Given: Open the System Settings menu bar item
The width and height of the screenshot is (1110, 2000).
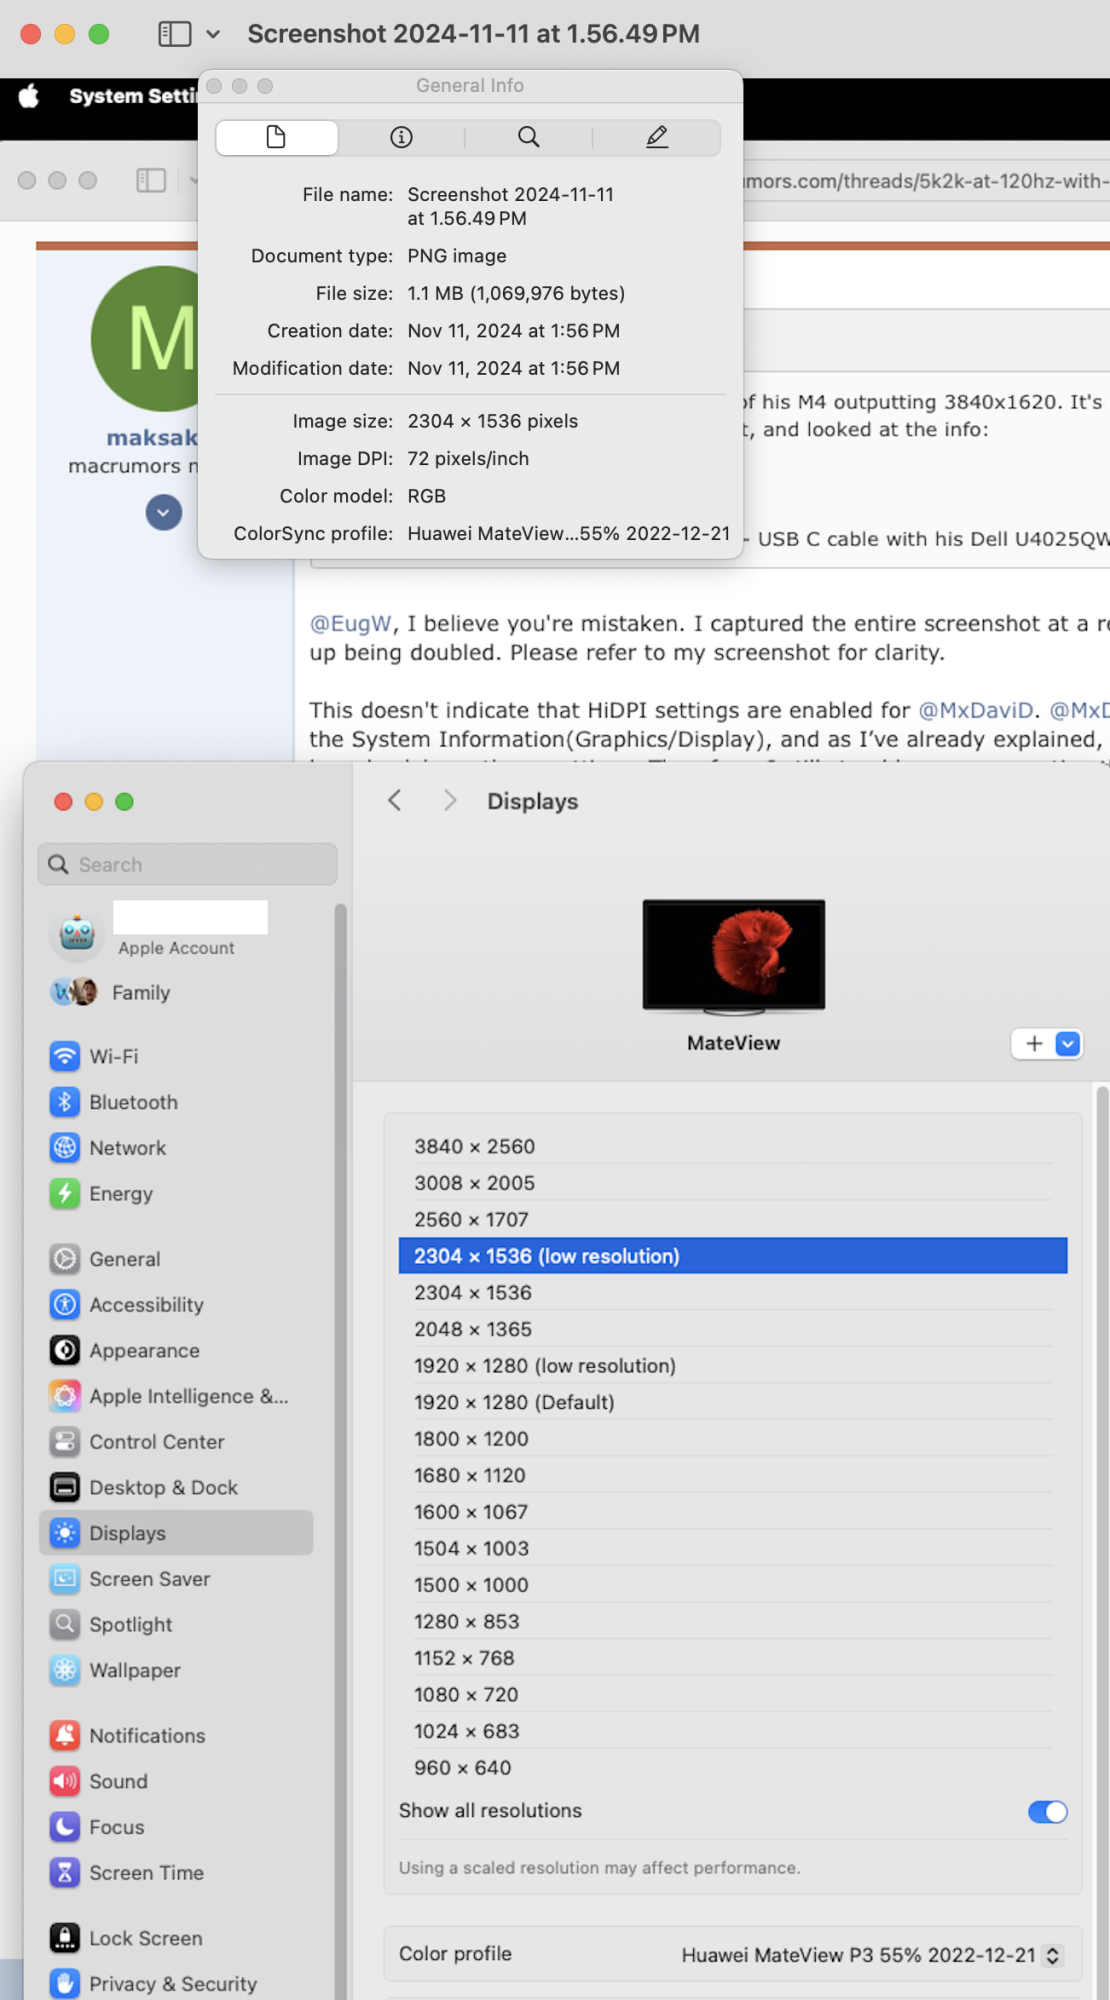Looking at the screenshot, I should click(133, 96).
